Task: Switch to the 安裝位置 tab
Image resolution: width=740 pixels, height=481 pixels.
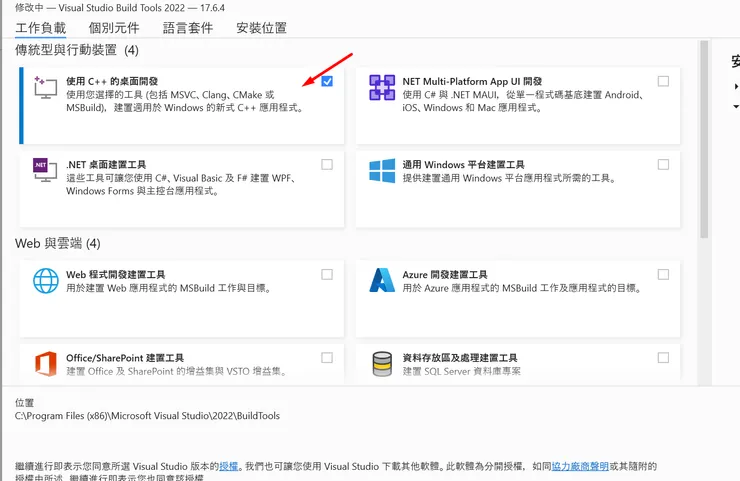Action: tap(261, 28)
